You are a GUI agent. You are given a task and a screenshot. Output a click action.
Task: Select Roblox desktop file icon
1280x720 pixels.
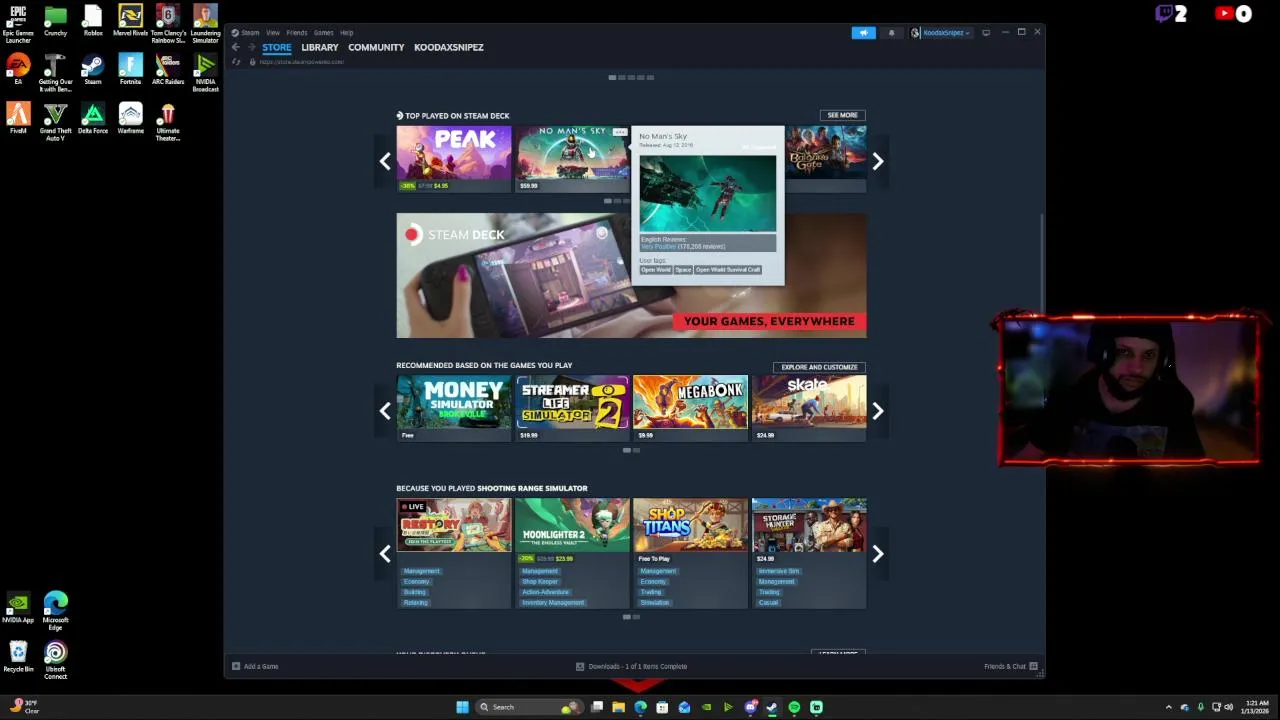click(93, 20)
